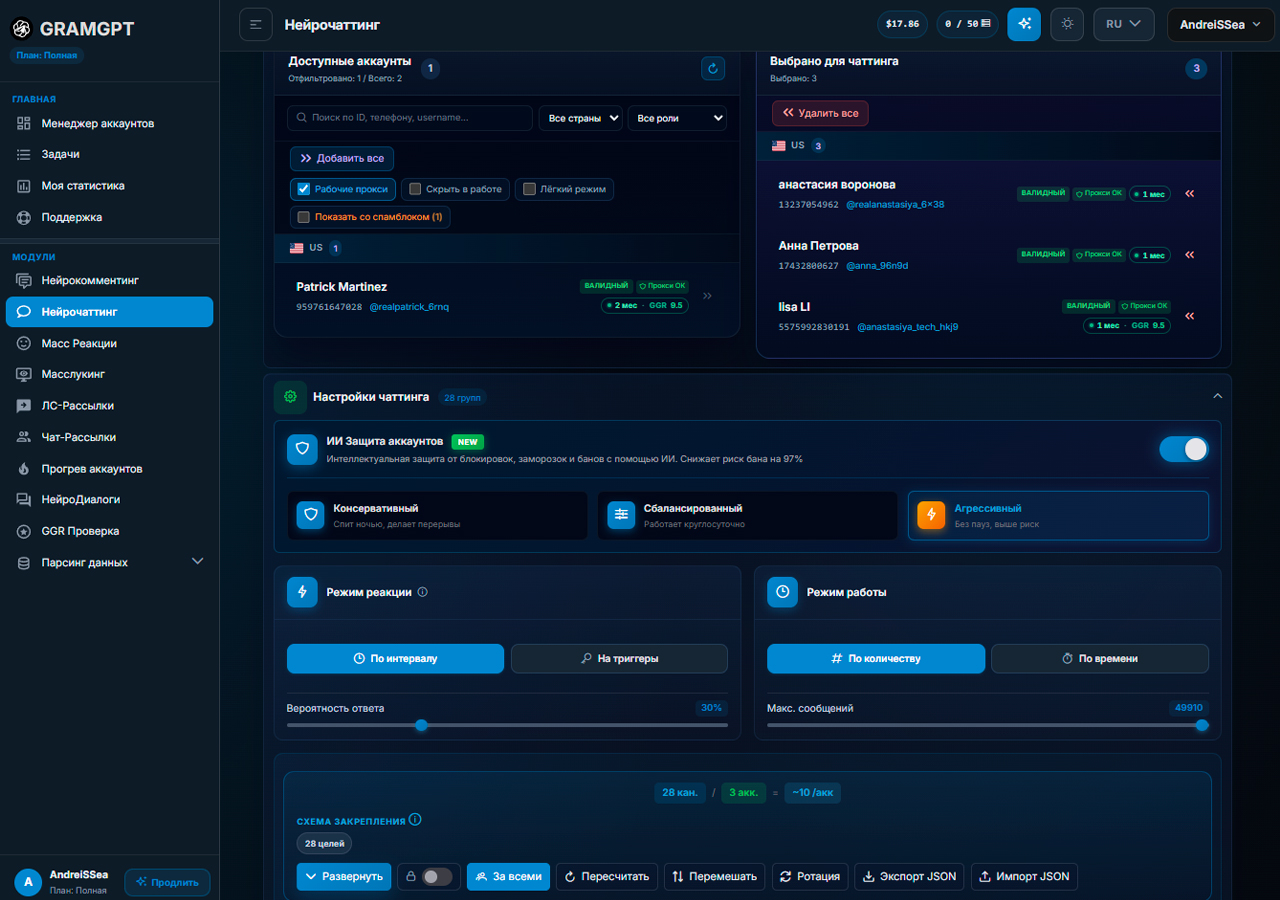Select По интервалу reaction mode
The height and width of the screenshot is (900, 1280).
coord(395,659)
